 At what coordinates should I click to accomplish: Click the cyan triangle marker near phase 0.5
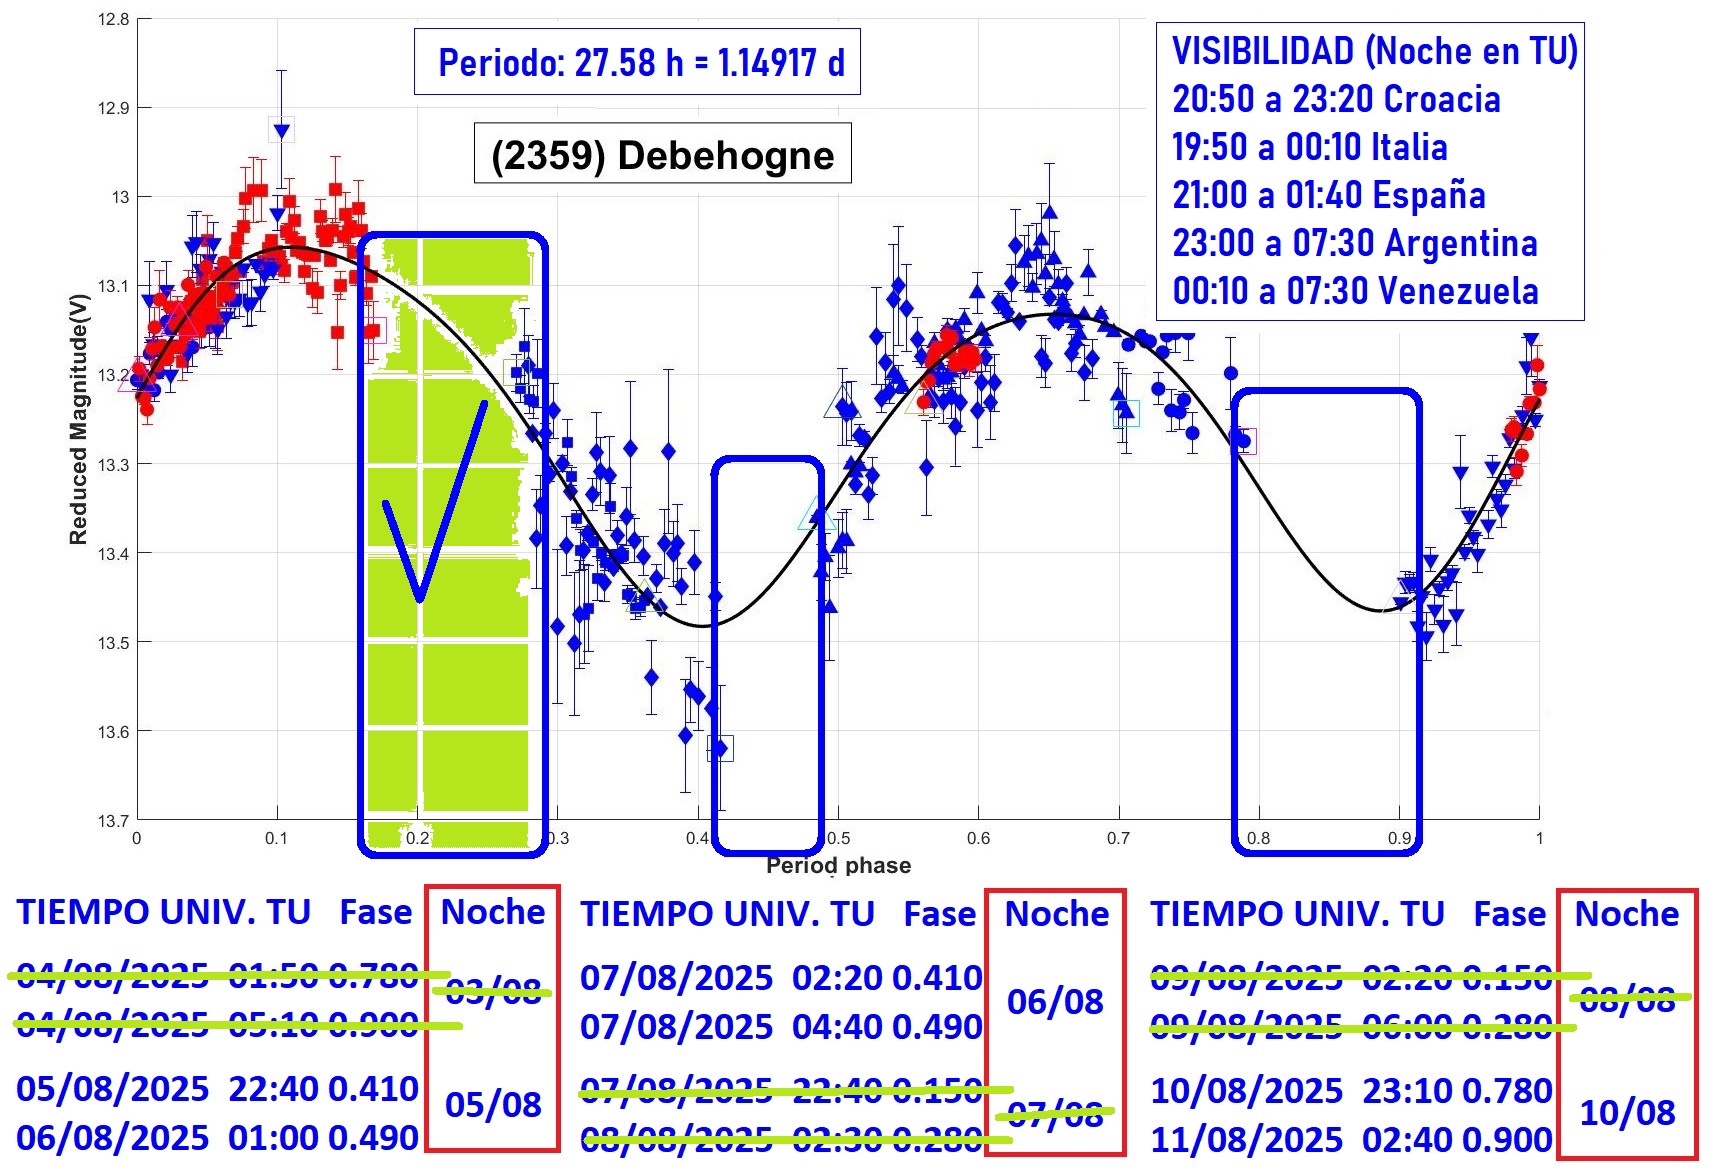pos(816,514)
